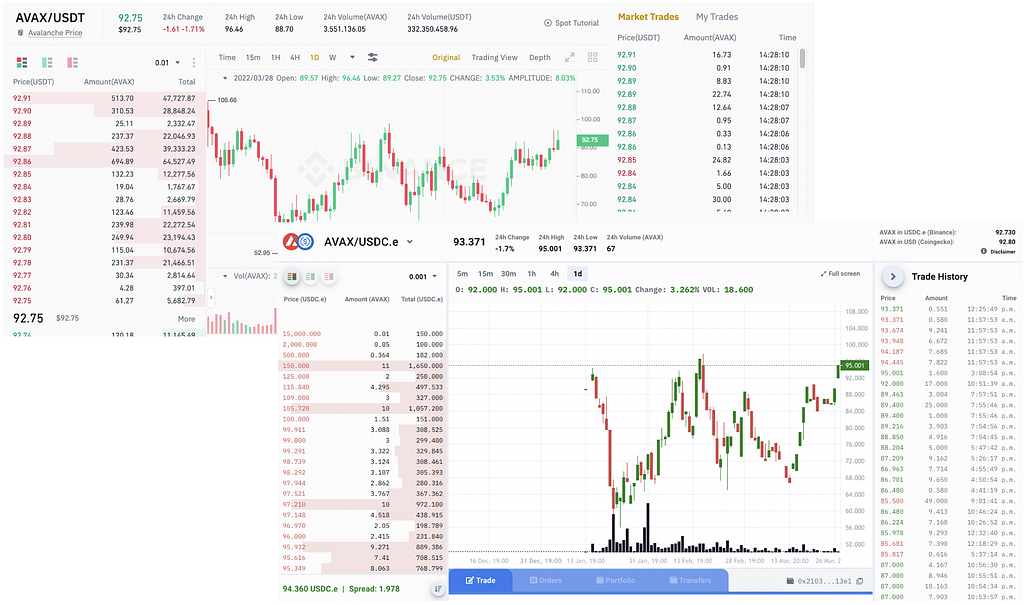Open the Market Trades tab

coord(648,17)
